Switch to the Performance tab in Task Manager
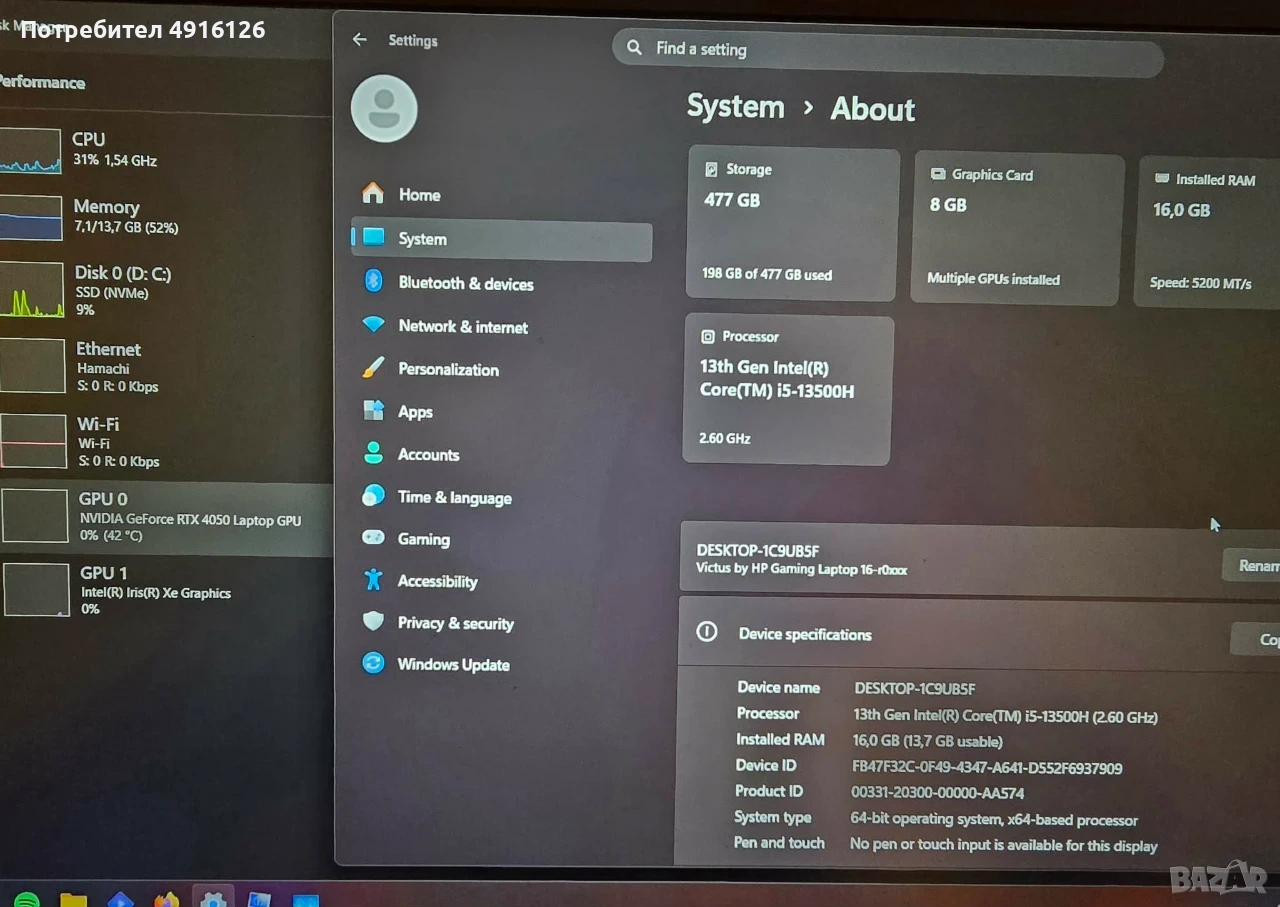 42,82
